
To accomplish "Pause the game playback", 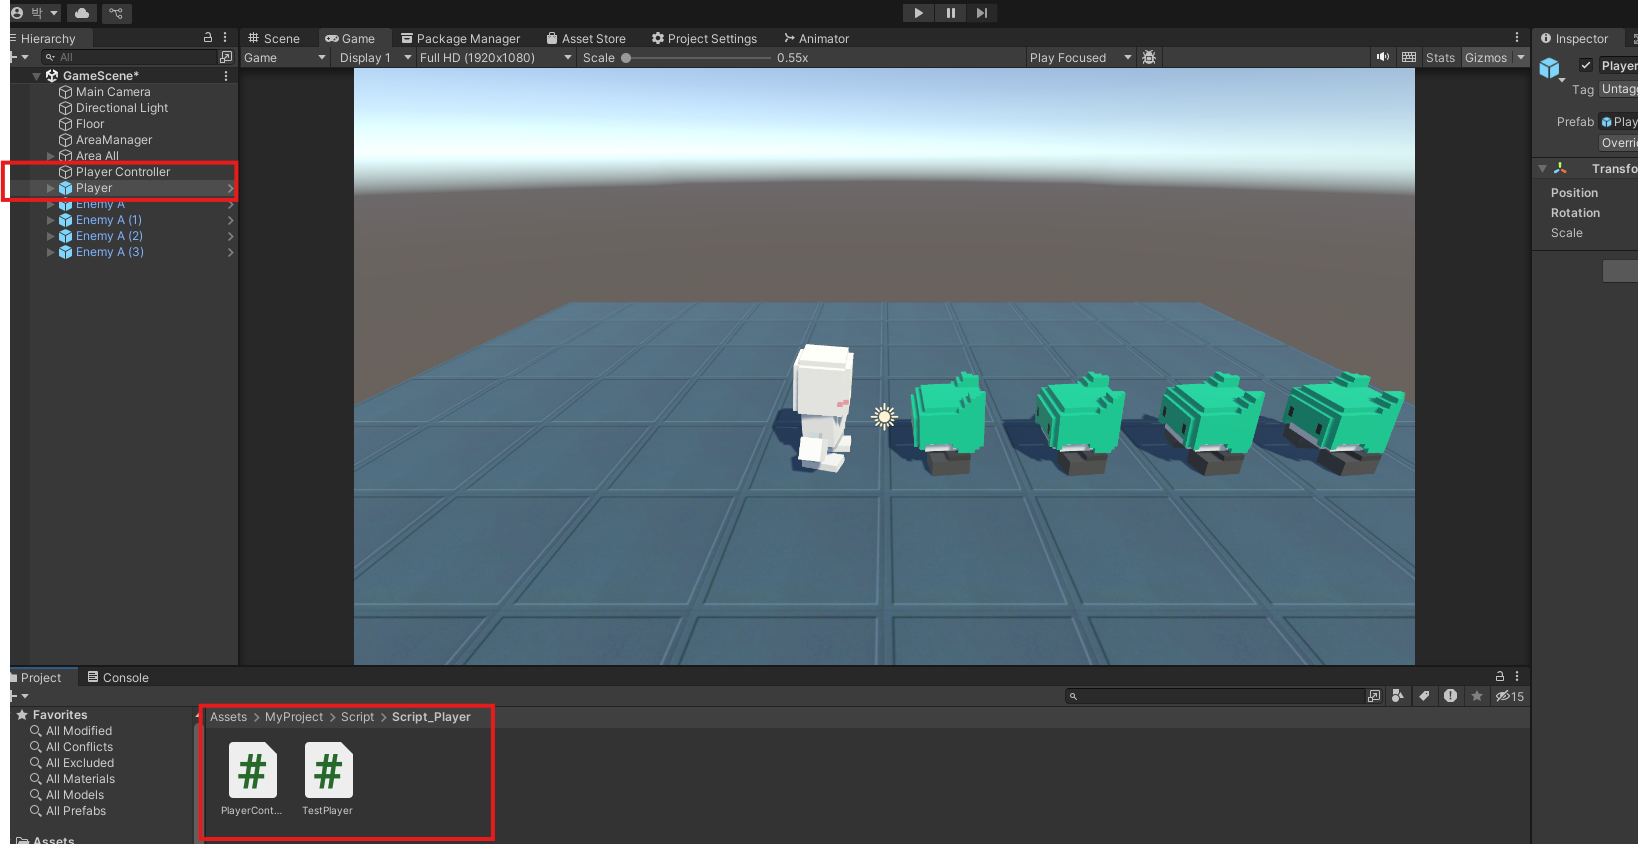I will (950, 13).
